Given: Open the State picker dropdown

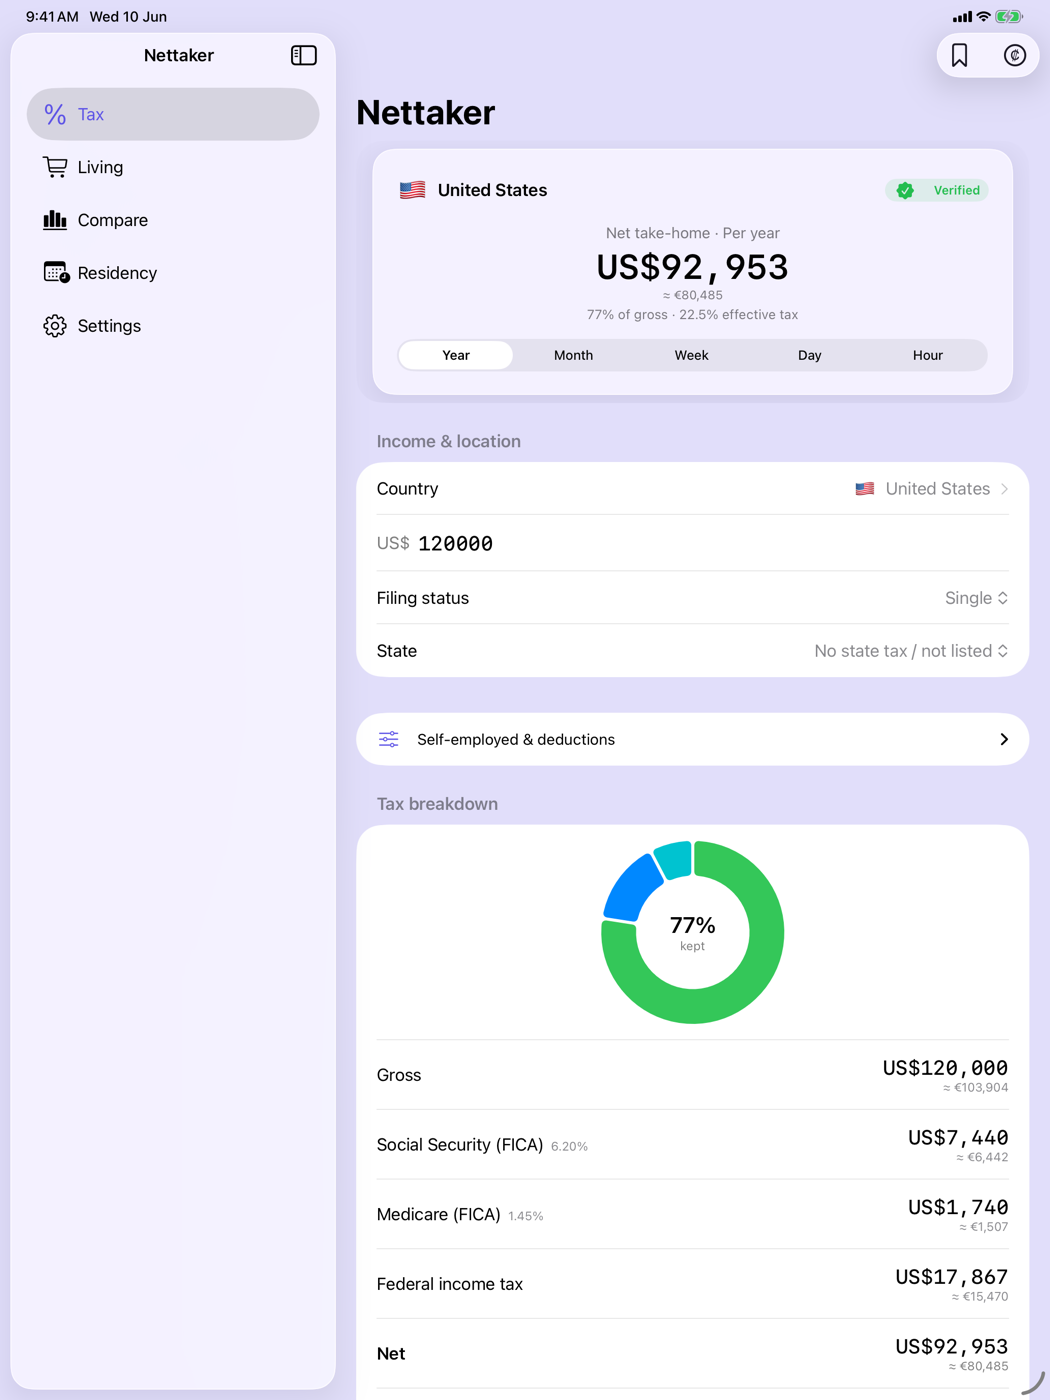Looking at the screenshot, I should coord(911,651).
